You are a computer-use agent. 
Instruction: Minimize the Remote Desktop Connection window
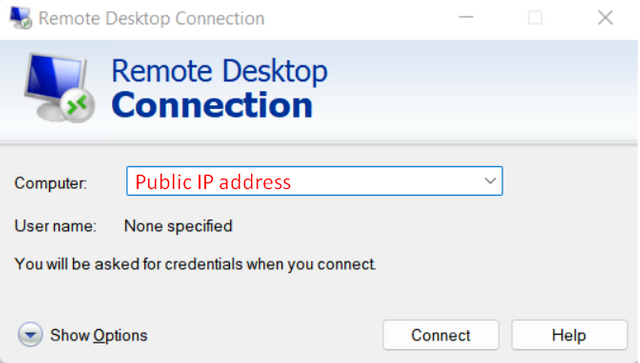(466, 18)
